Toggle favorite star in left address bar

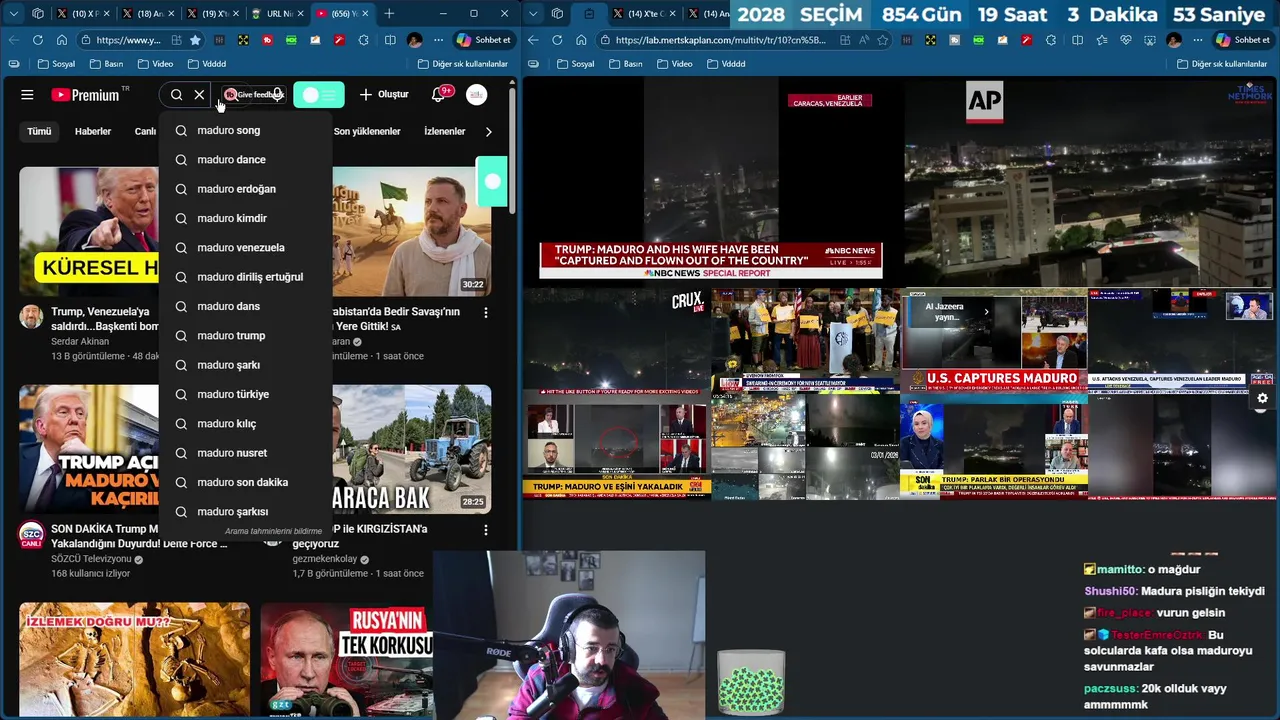pos(195,40)
